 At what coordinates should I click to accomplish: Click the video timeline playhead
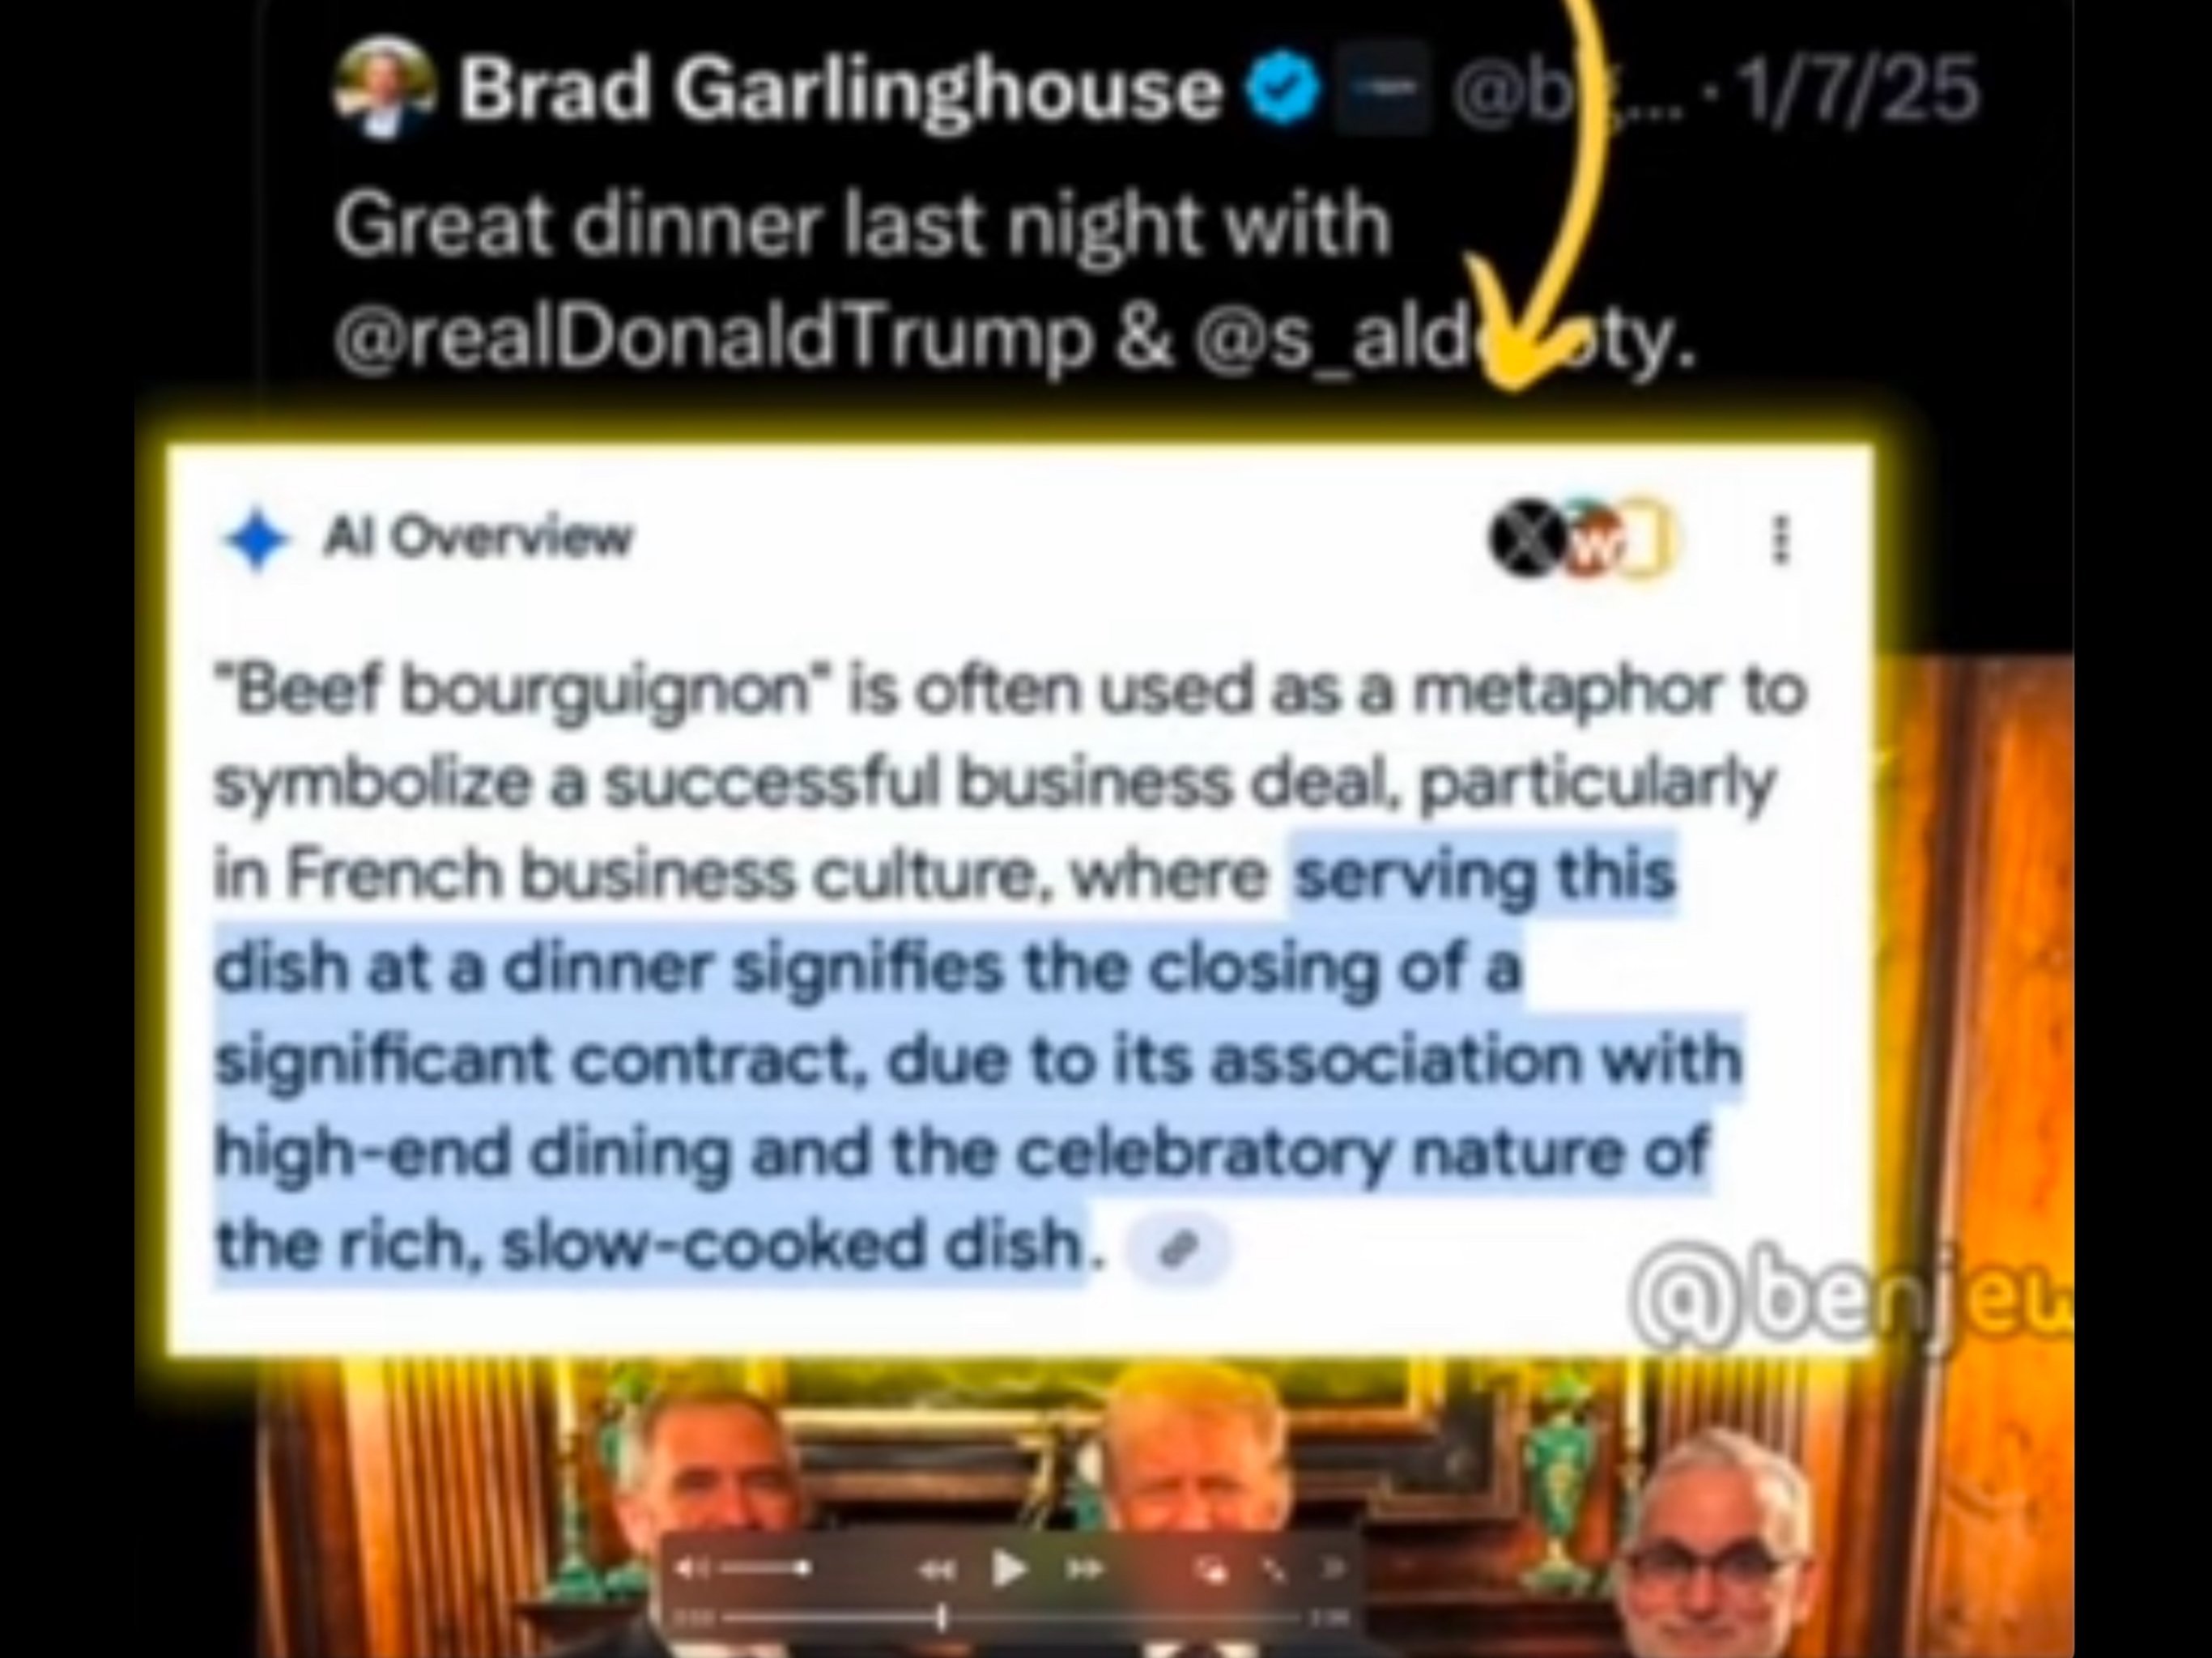(942, 1617)
